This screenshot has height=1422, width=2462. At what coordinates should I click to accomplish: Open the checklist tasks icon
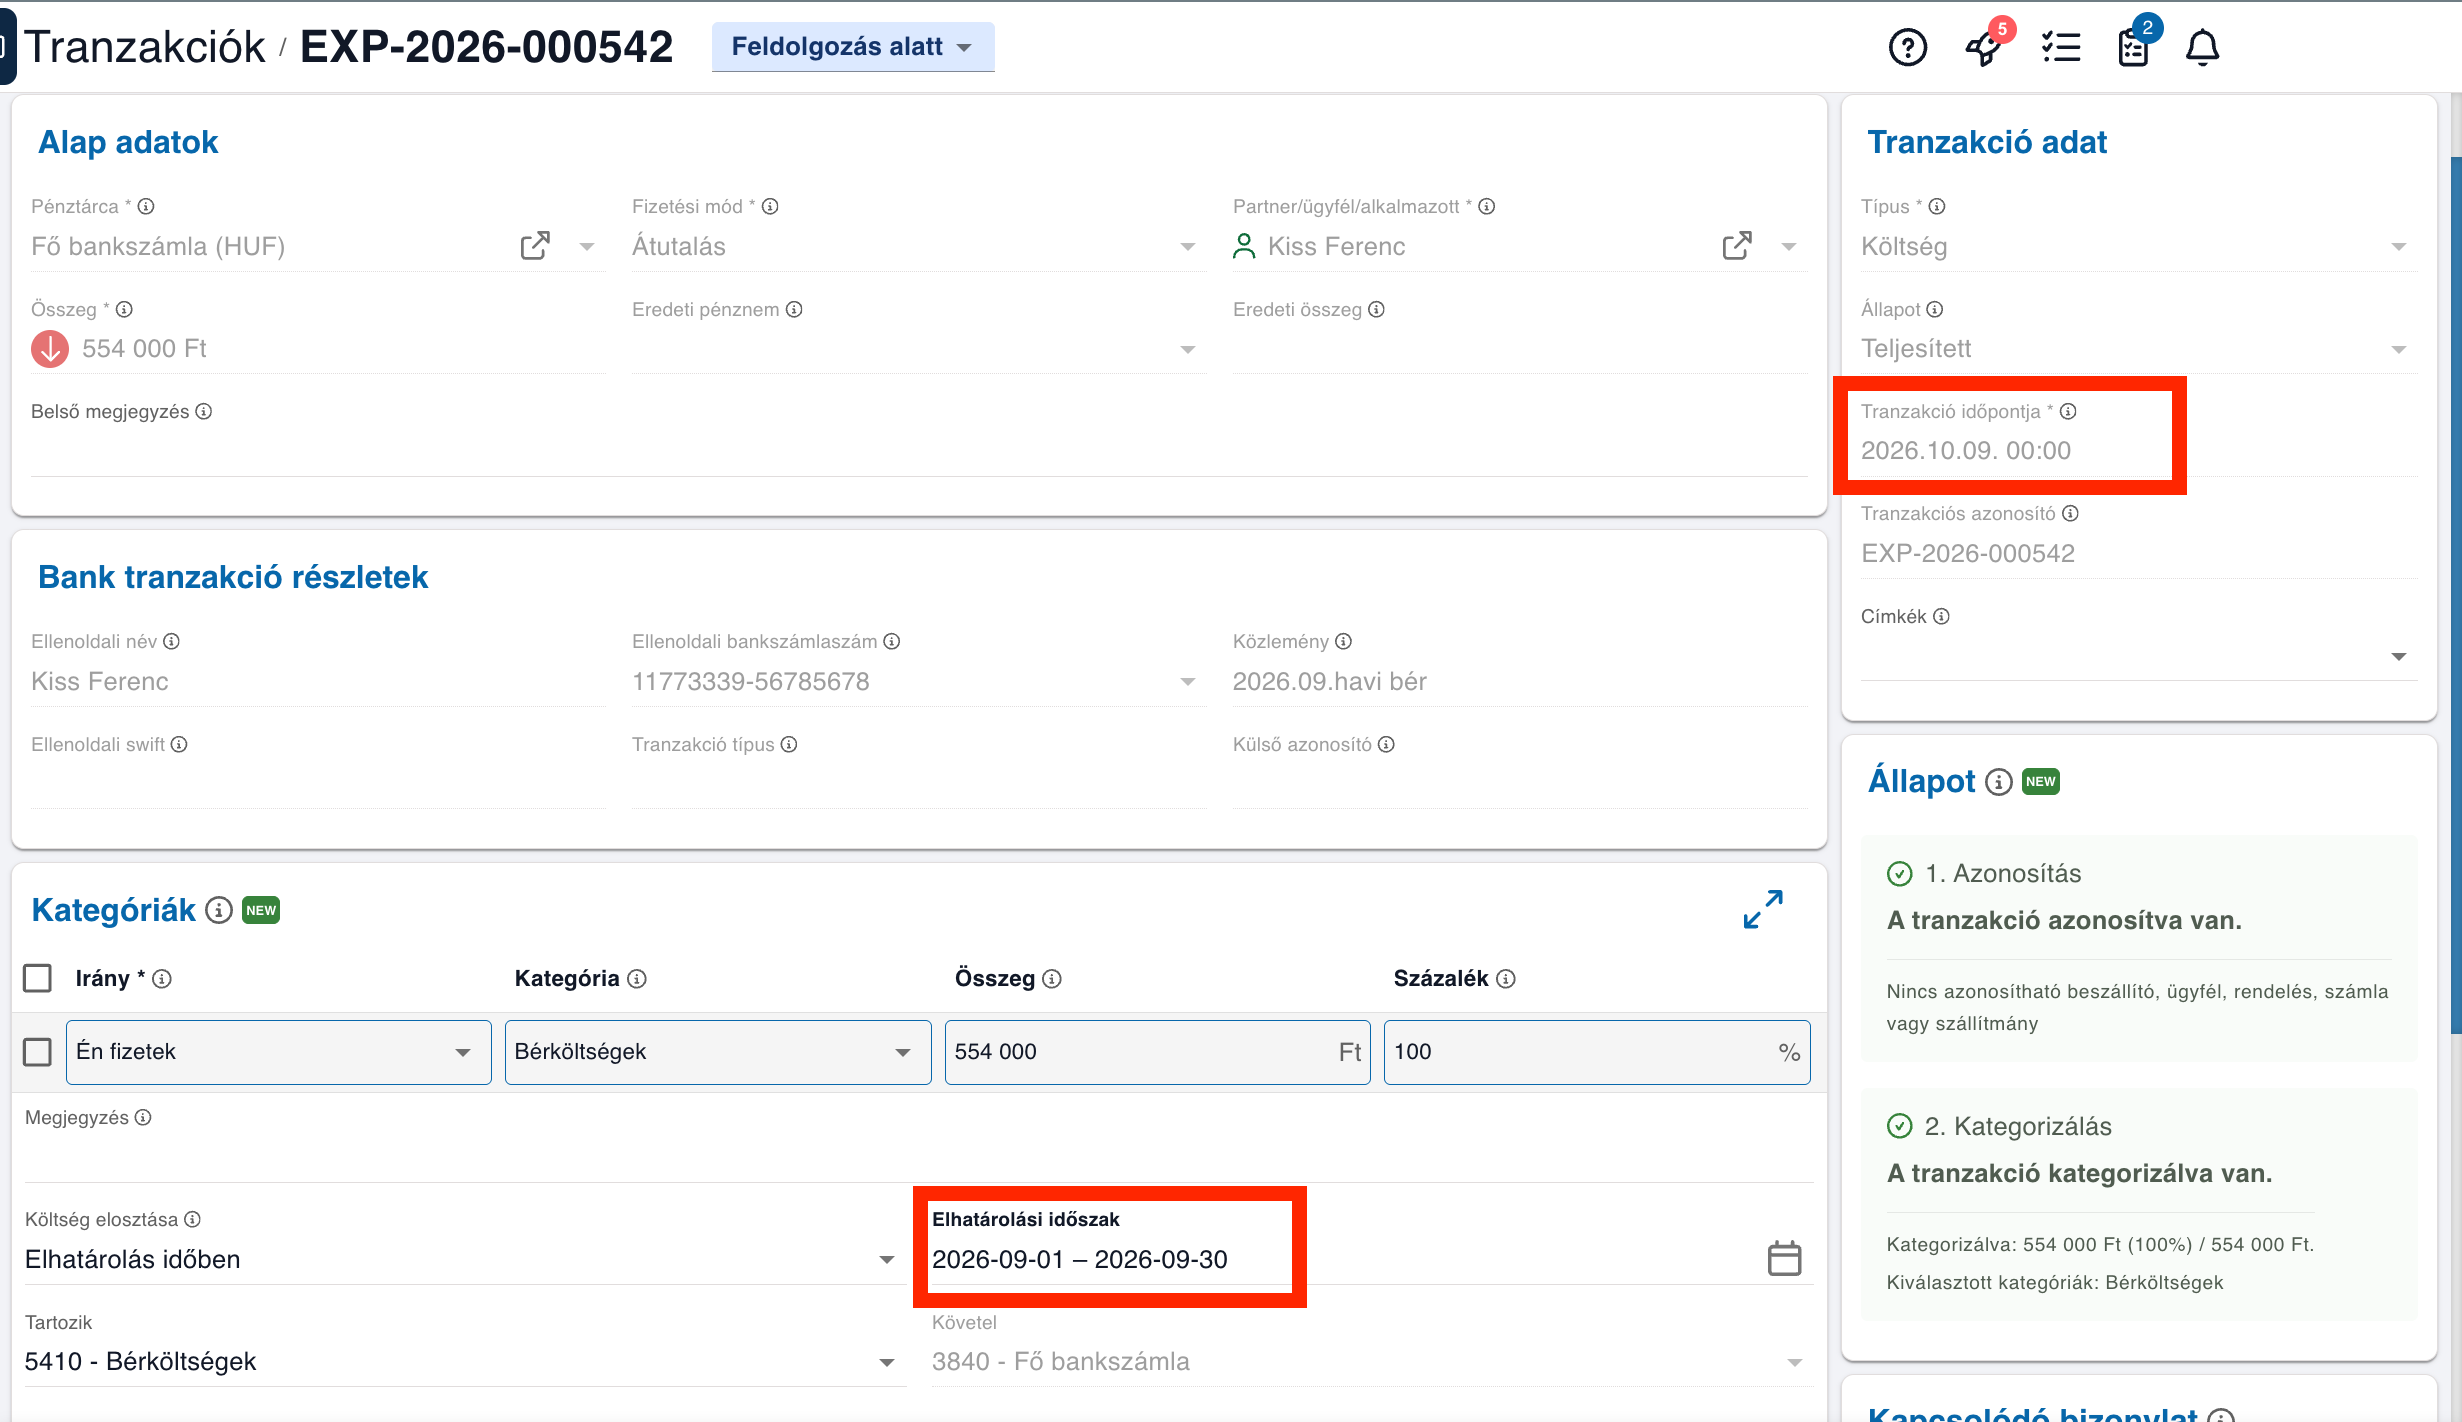click(2061, 47)
